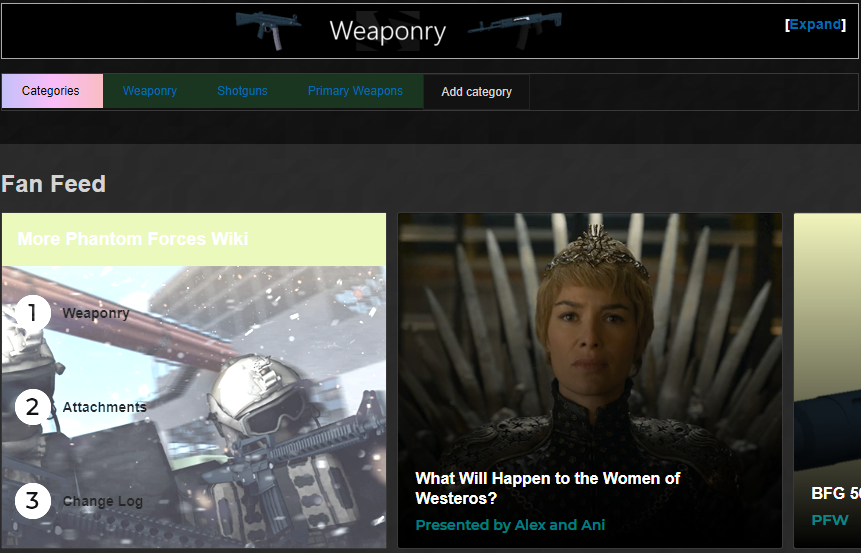Image resolution: width=861 pixels, height=553 pixels.
Task: Click the number 2 circle badge
Action: pyautogui.click(x=33, y=407)
